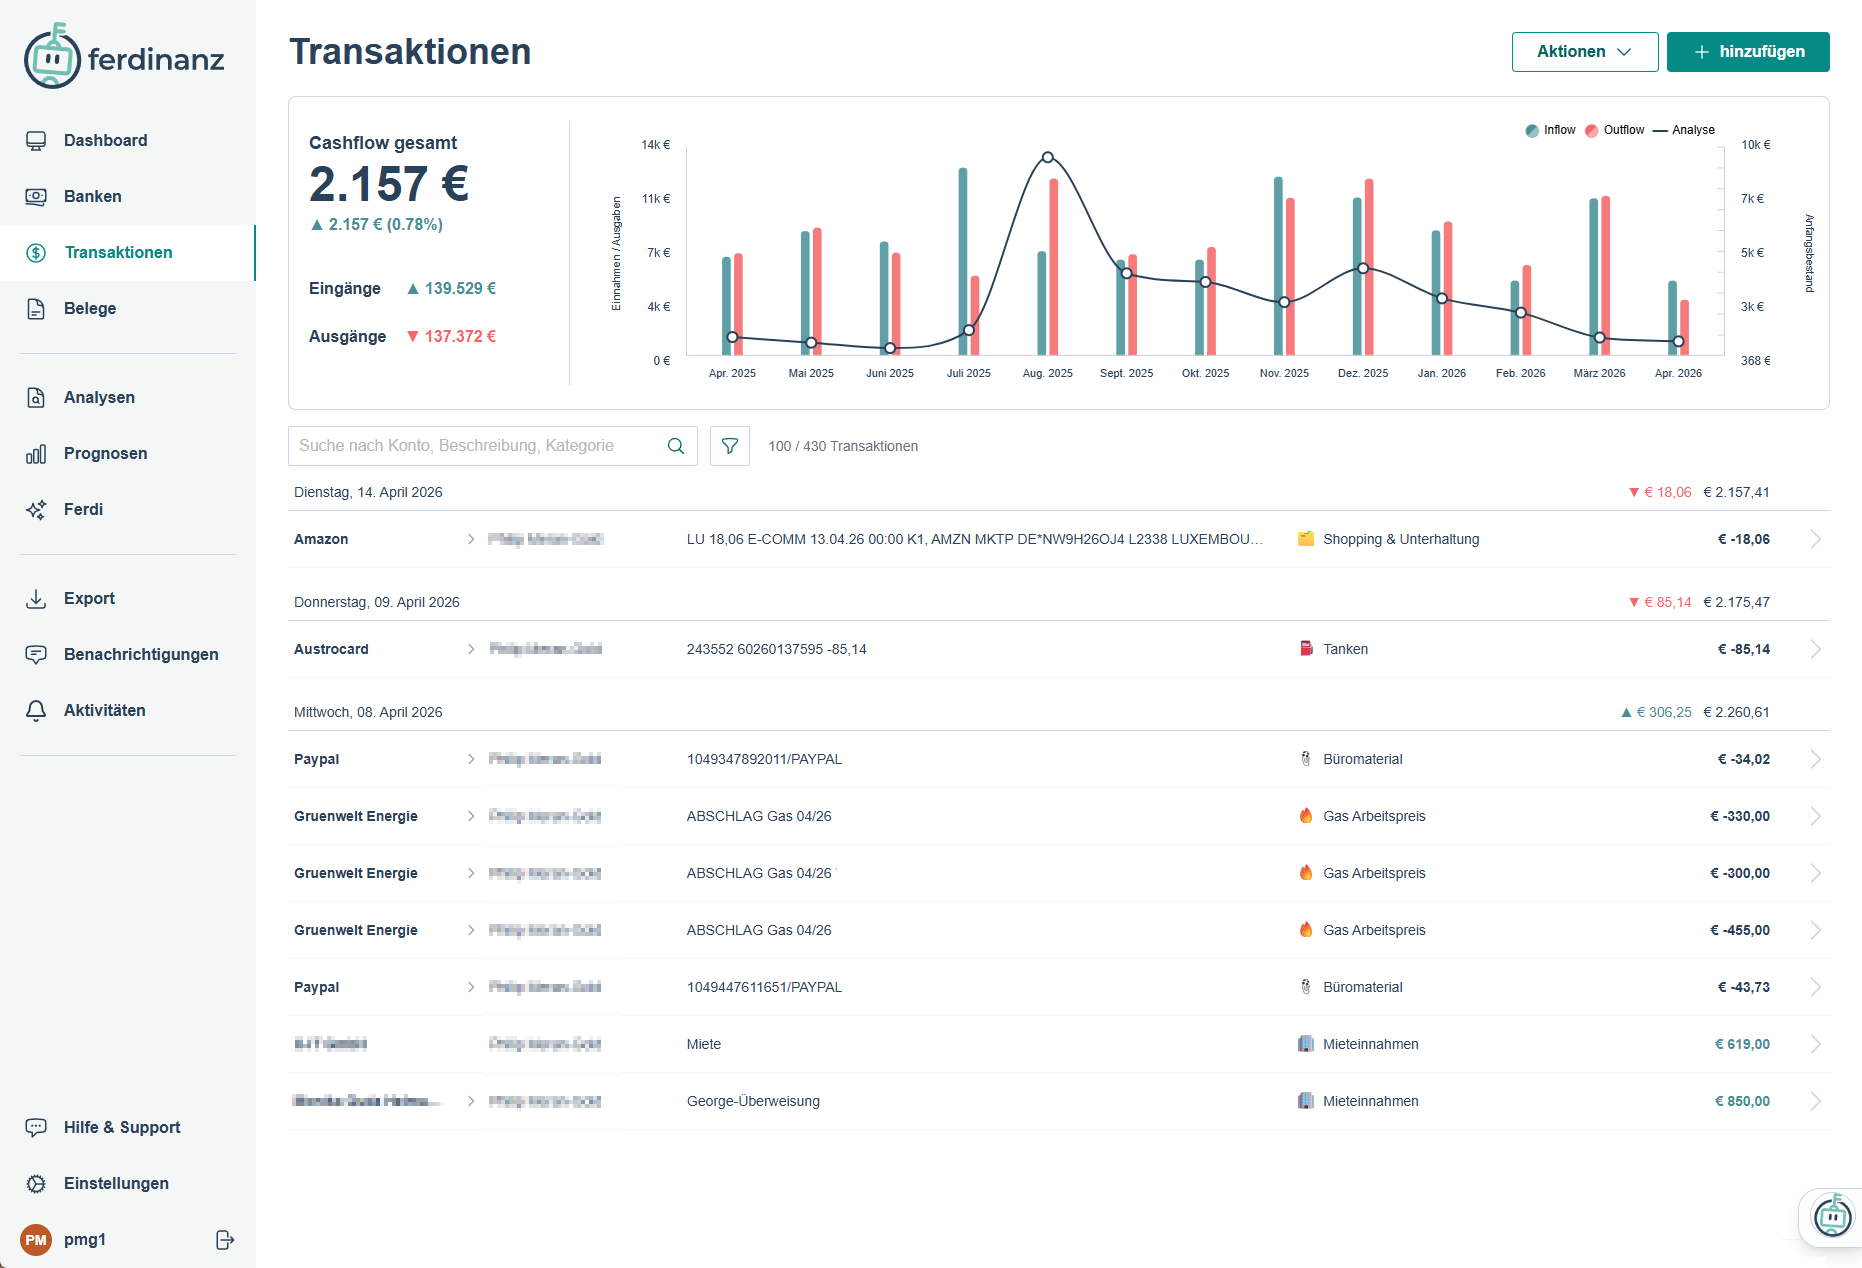Open the Aktionen dropdown
This screenshot has height=1268, width=1862.
[1584, 52]
